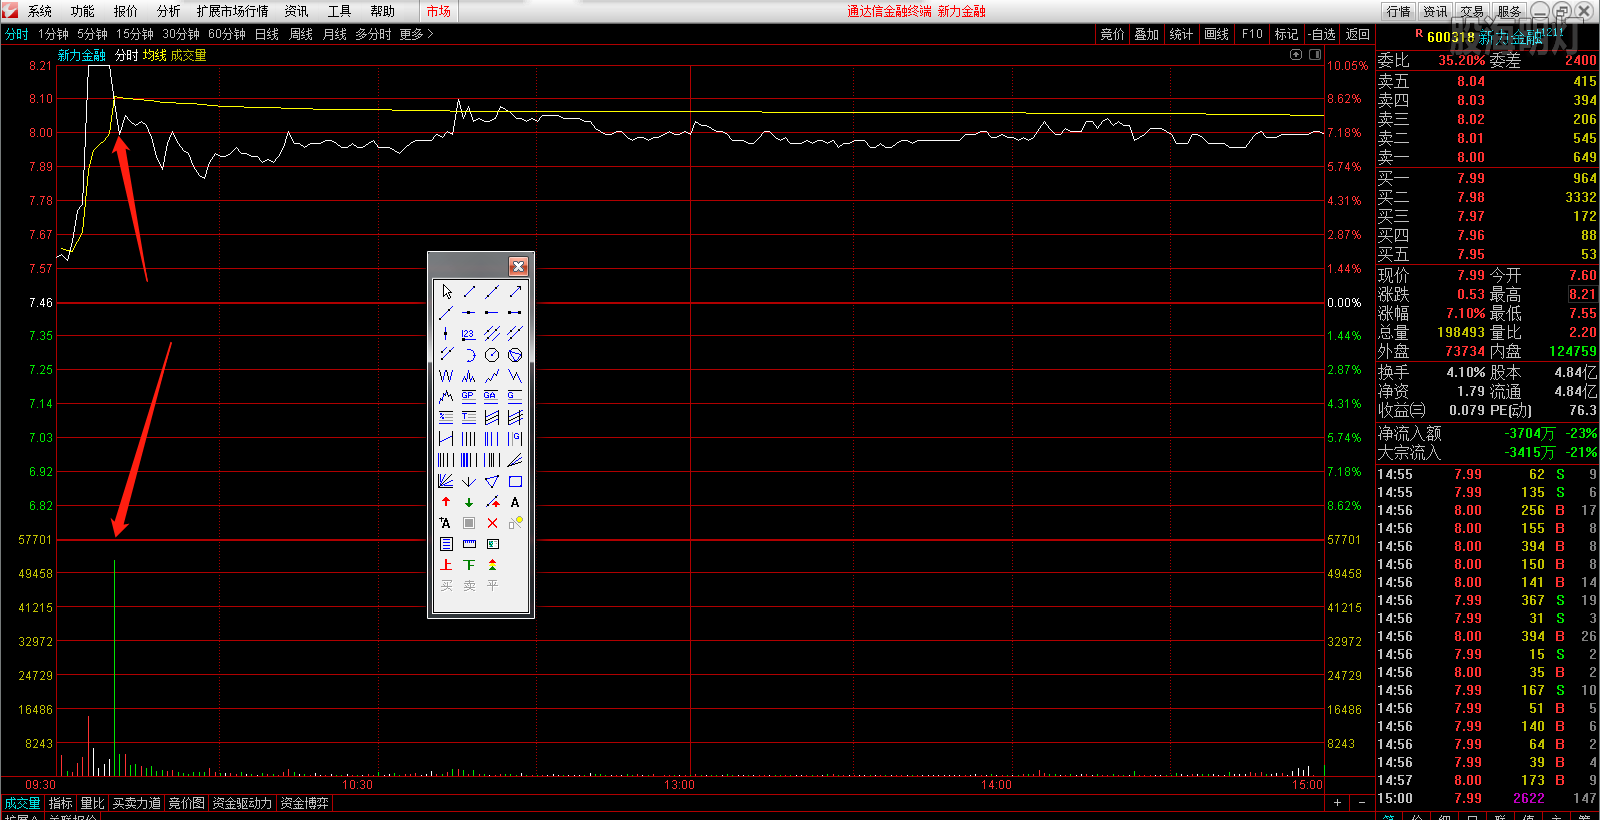Select the arrow line drawing tool

coord(515,291)
